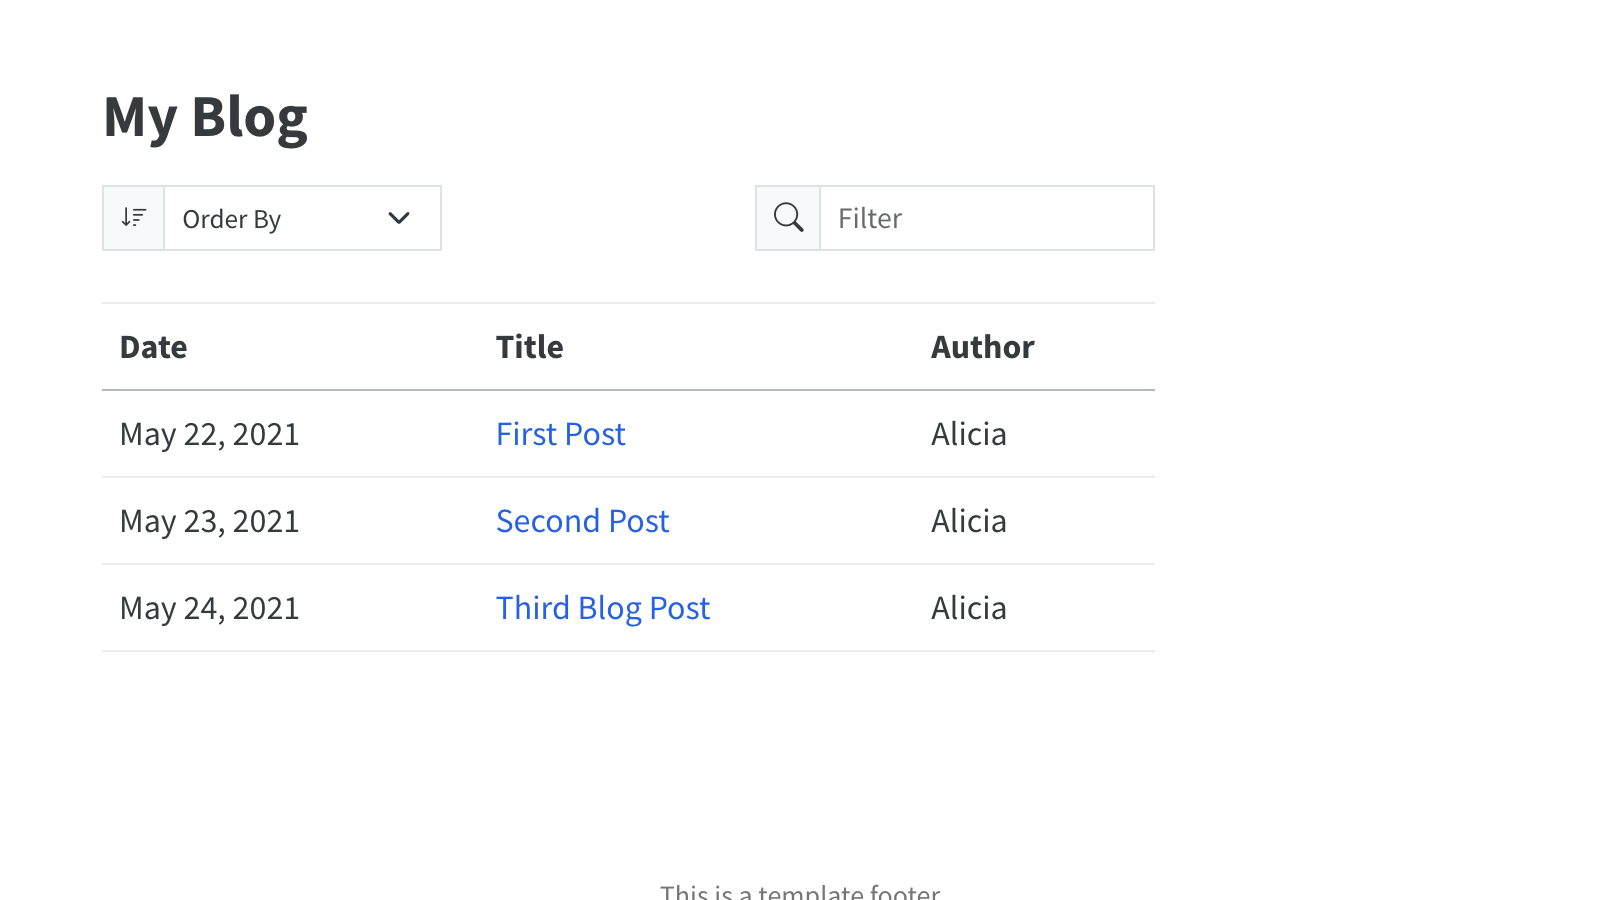
Task: Click the Author column header
Action: 982,347
